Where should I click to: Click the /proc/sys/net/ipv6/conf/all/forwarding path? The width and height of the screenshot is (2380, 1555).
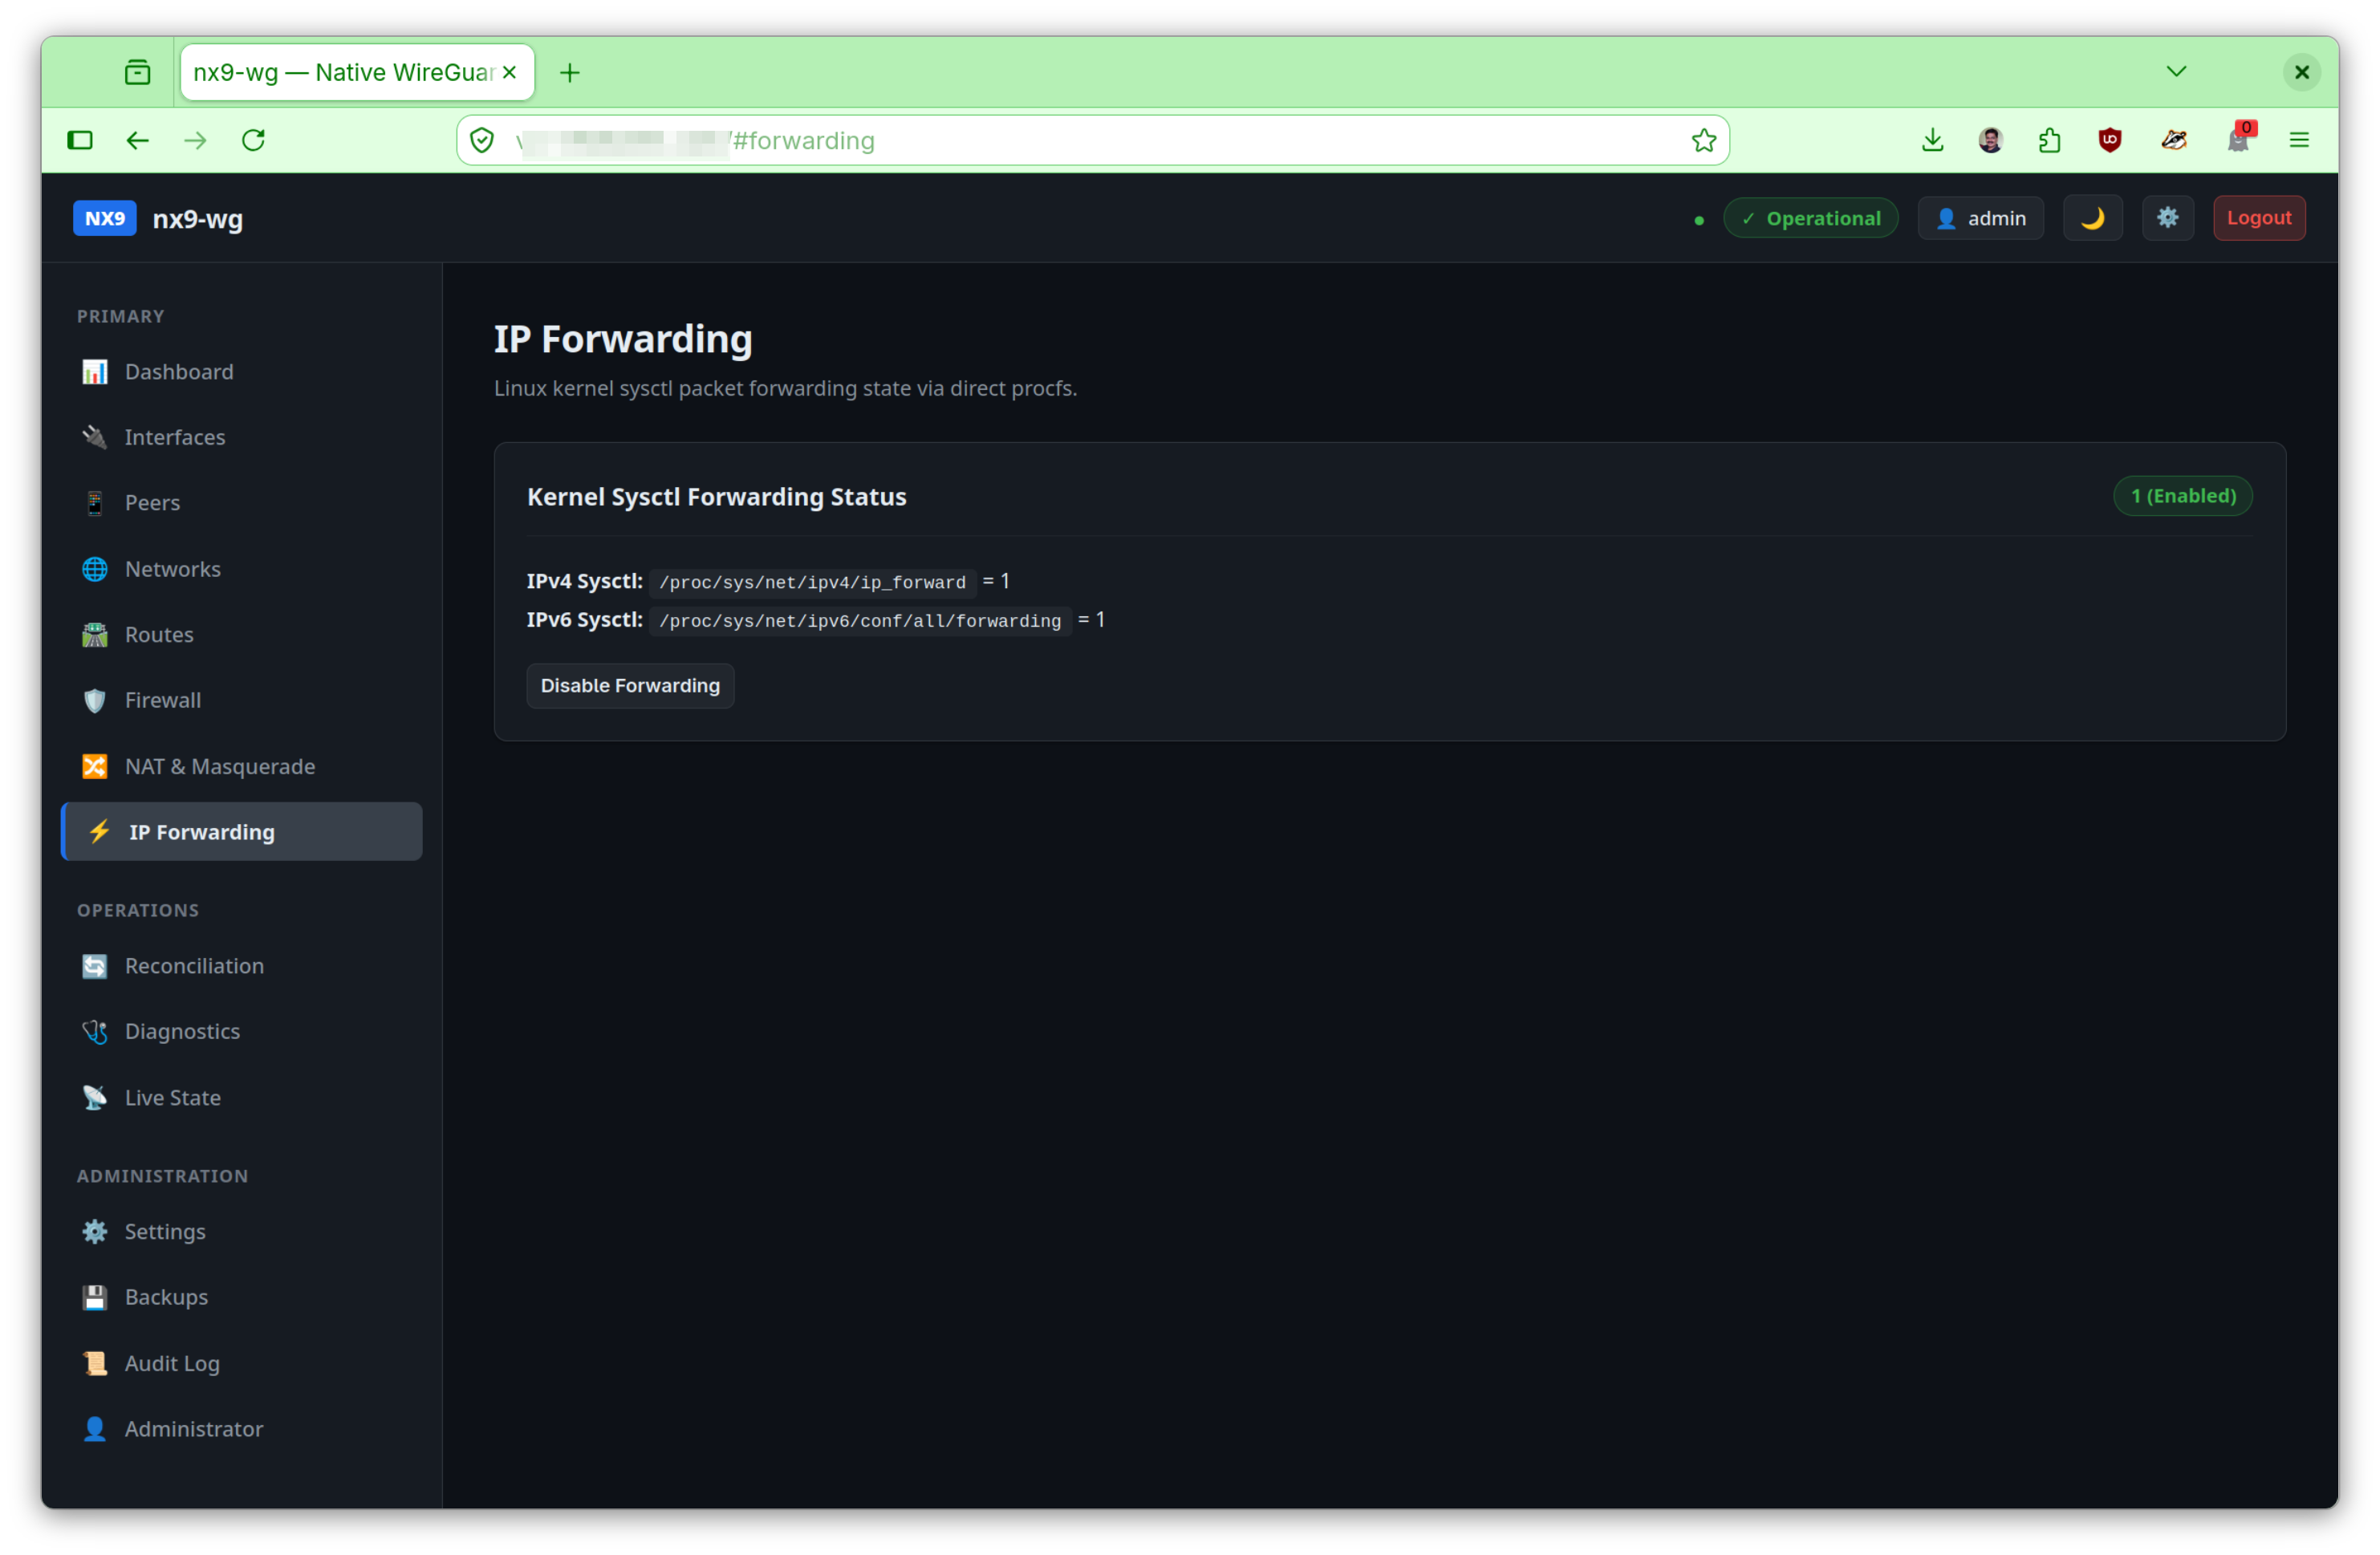[860, 621]
